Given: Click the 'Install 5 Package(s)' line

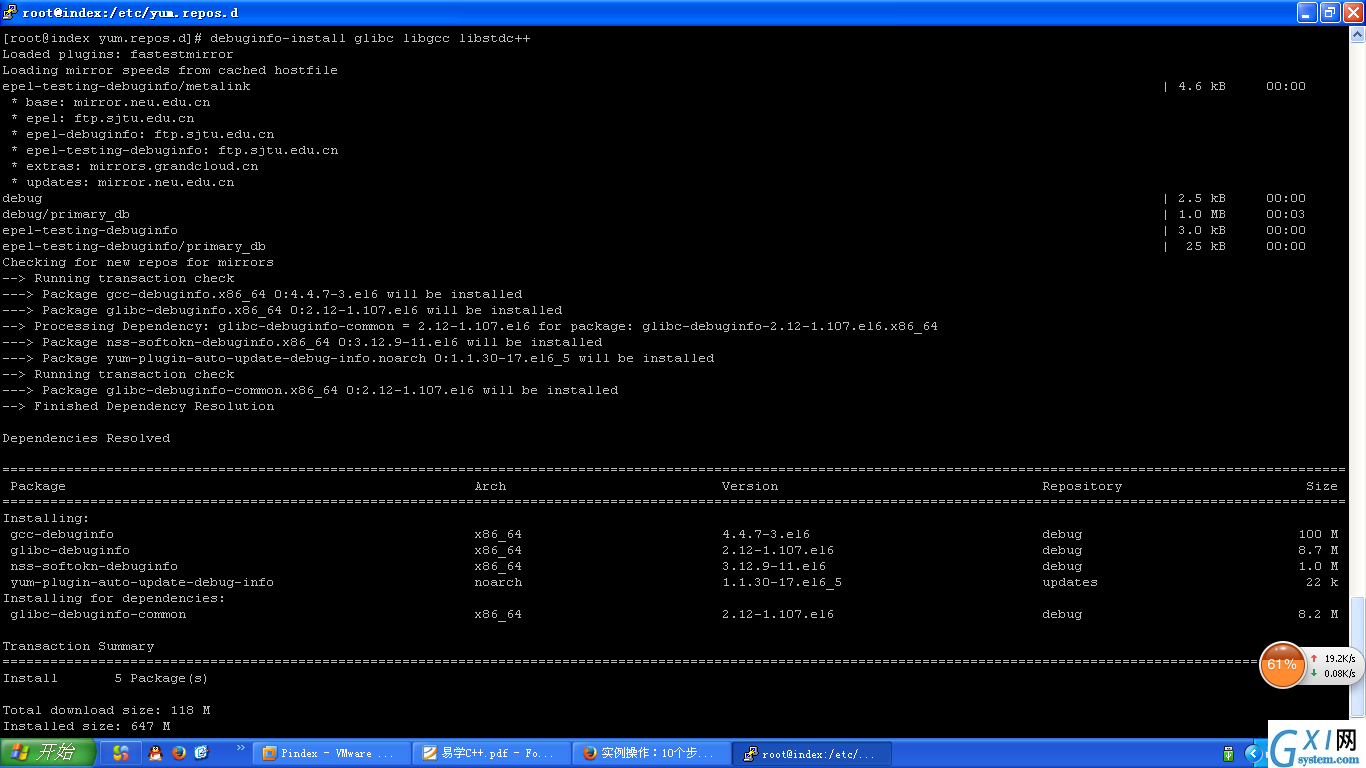Looking at the screenshot, I should point(106,678).
